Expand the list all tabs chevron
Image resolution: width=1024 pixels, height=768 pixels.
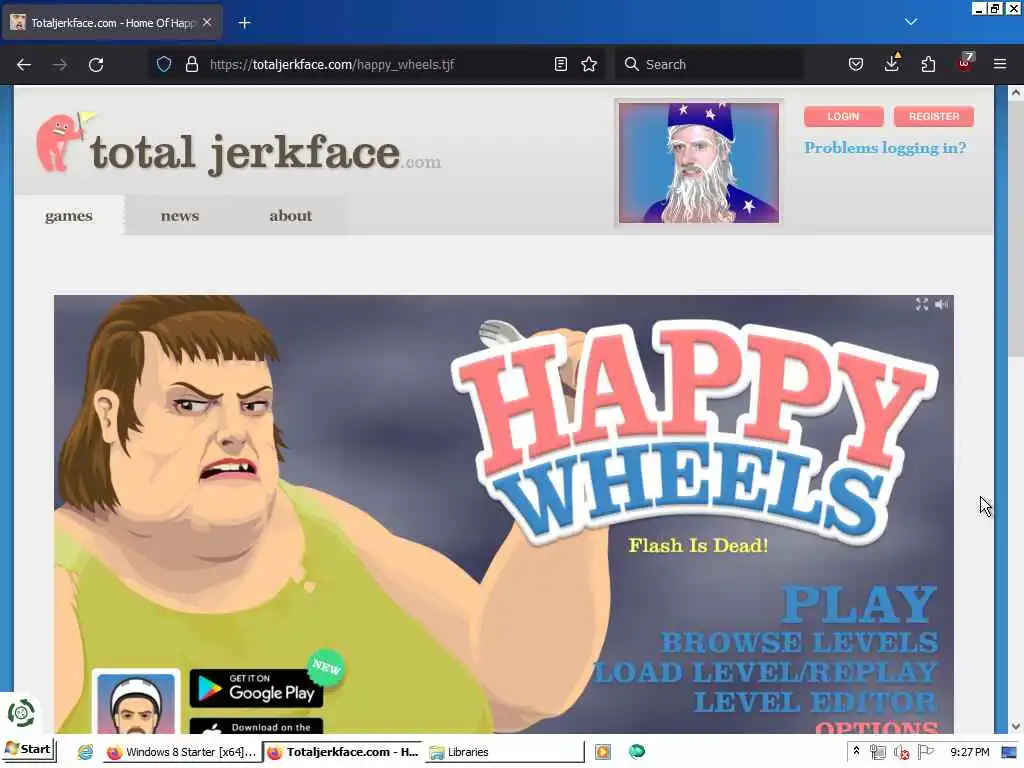click(x=911, y=22)
